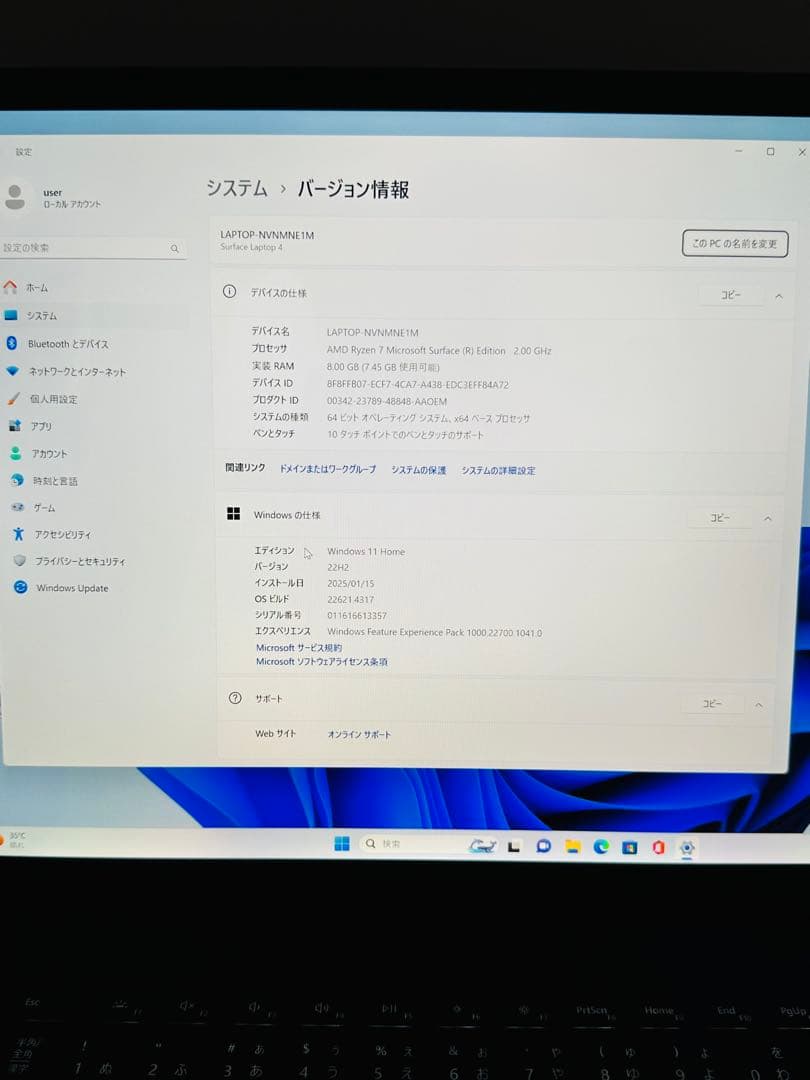Image resolution: width=810 pixels, height=1080 pixels.
Task: Open Bluetooth とデバイス settings
Action: tap(65, 343)
